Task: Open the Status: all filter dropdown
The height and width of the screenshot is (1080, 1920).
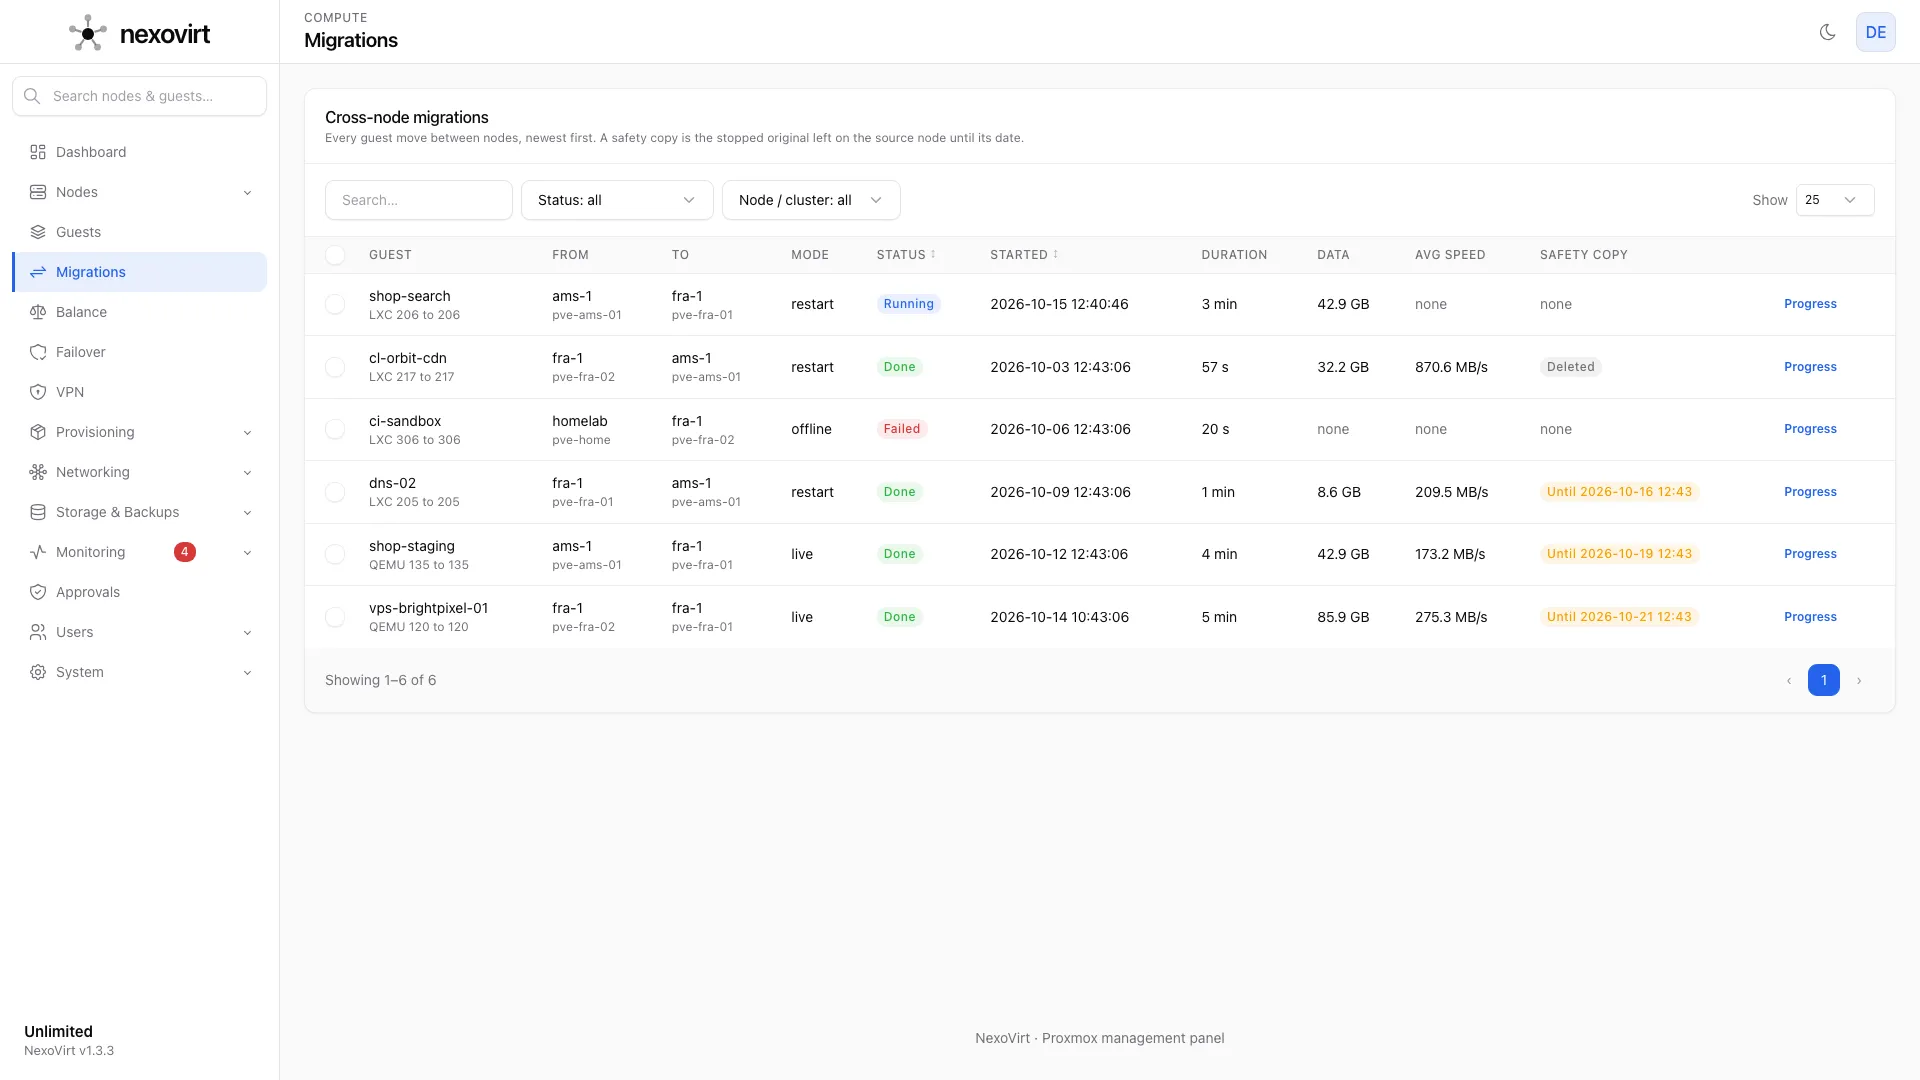Action: click(x=617, y=200)
